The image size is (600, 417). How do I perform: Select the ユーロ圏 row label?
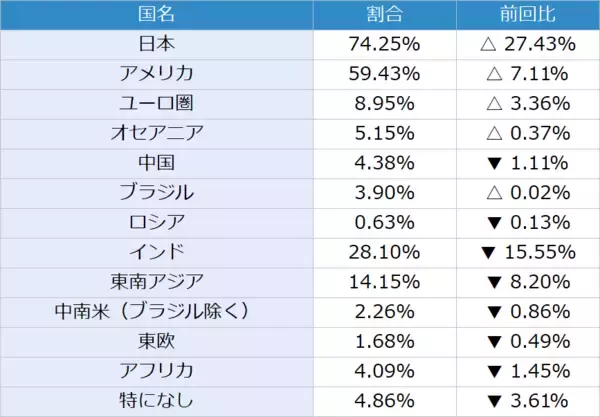point(157,102)
